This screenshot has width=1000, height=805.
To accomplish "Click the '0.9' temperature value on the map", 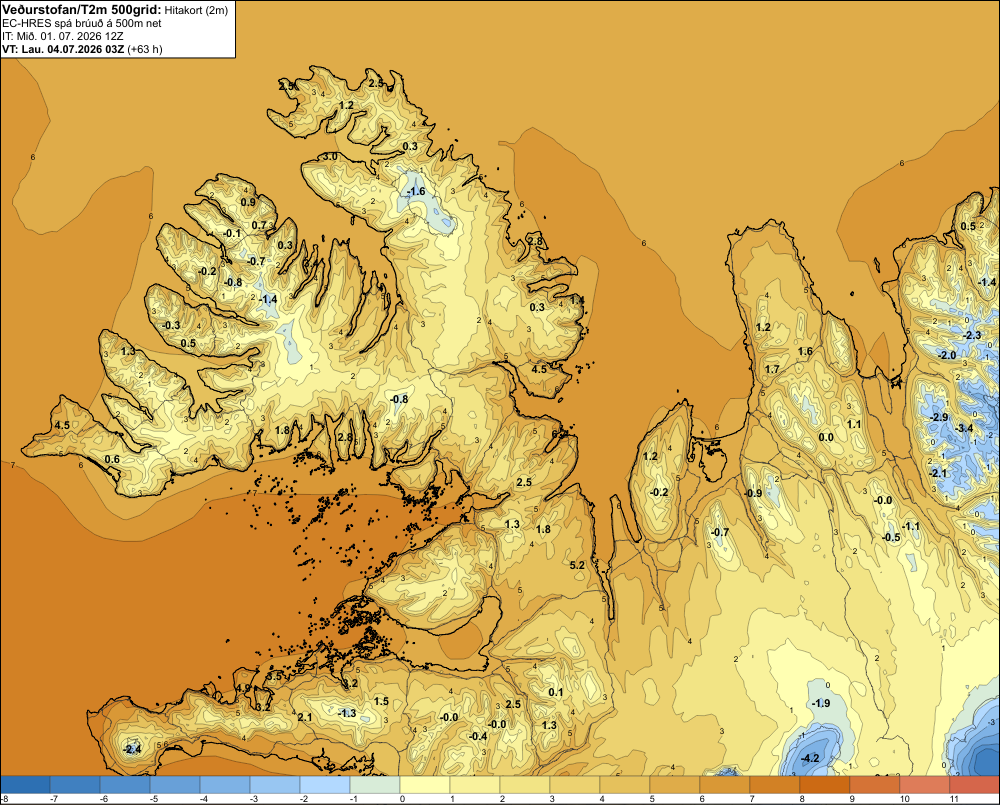I will pyautogui.click(x=247, y=202).
